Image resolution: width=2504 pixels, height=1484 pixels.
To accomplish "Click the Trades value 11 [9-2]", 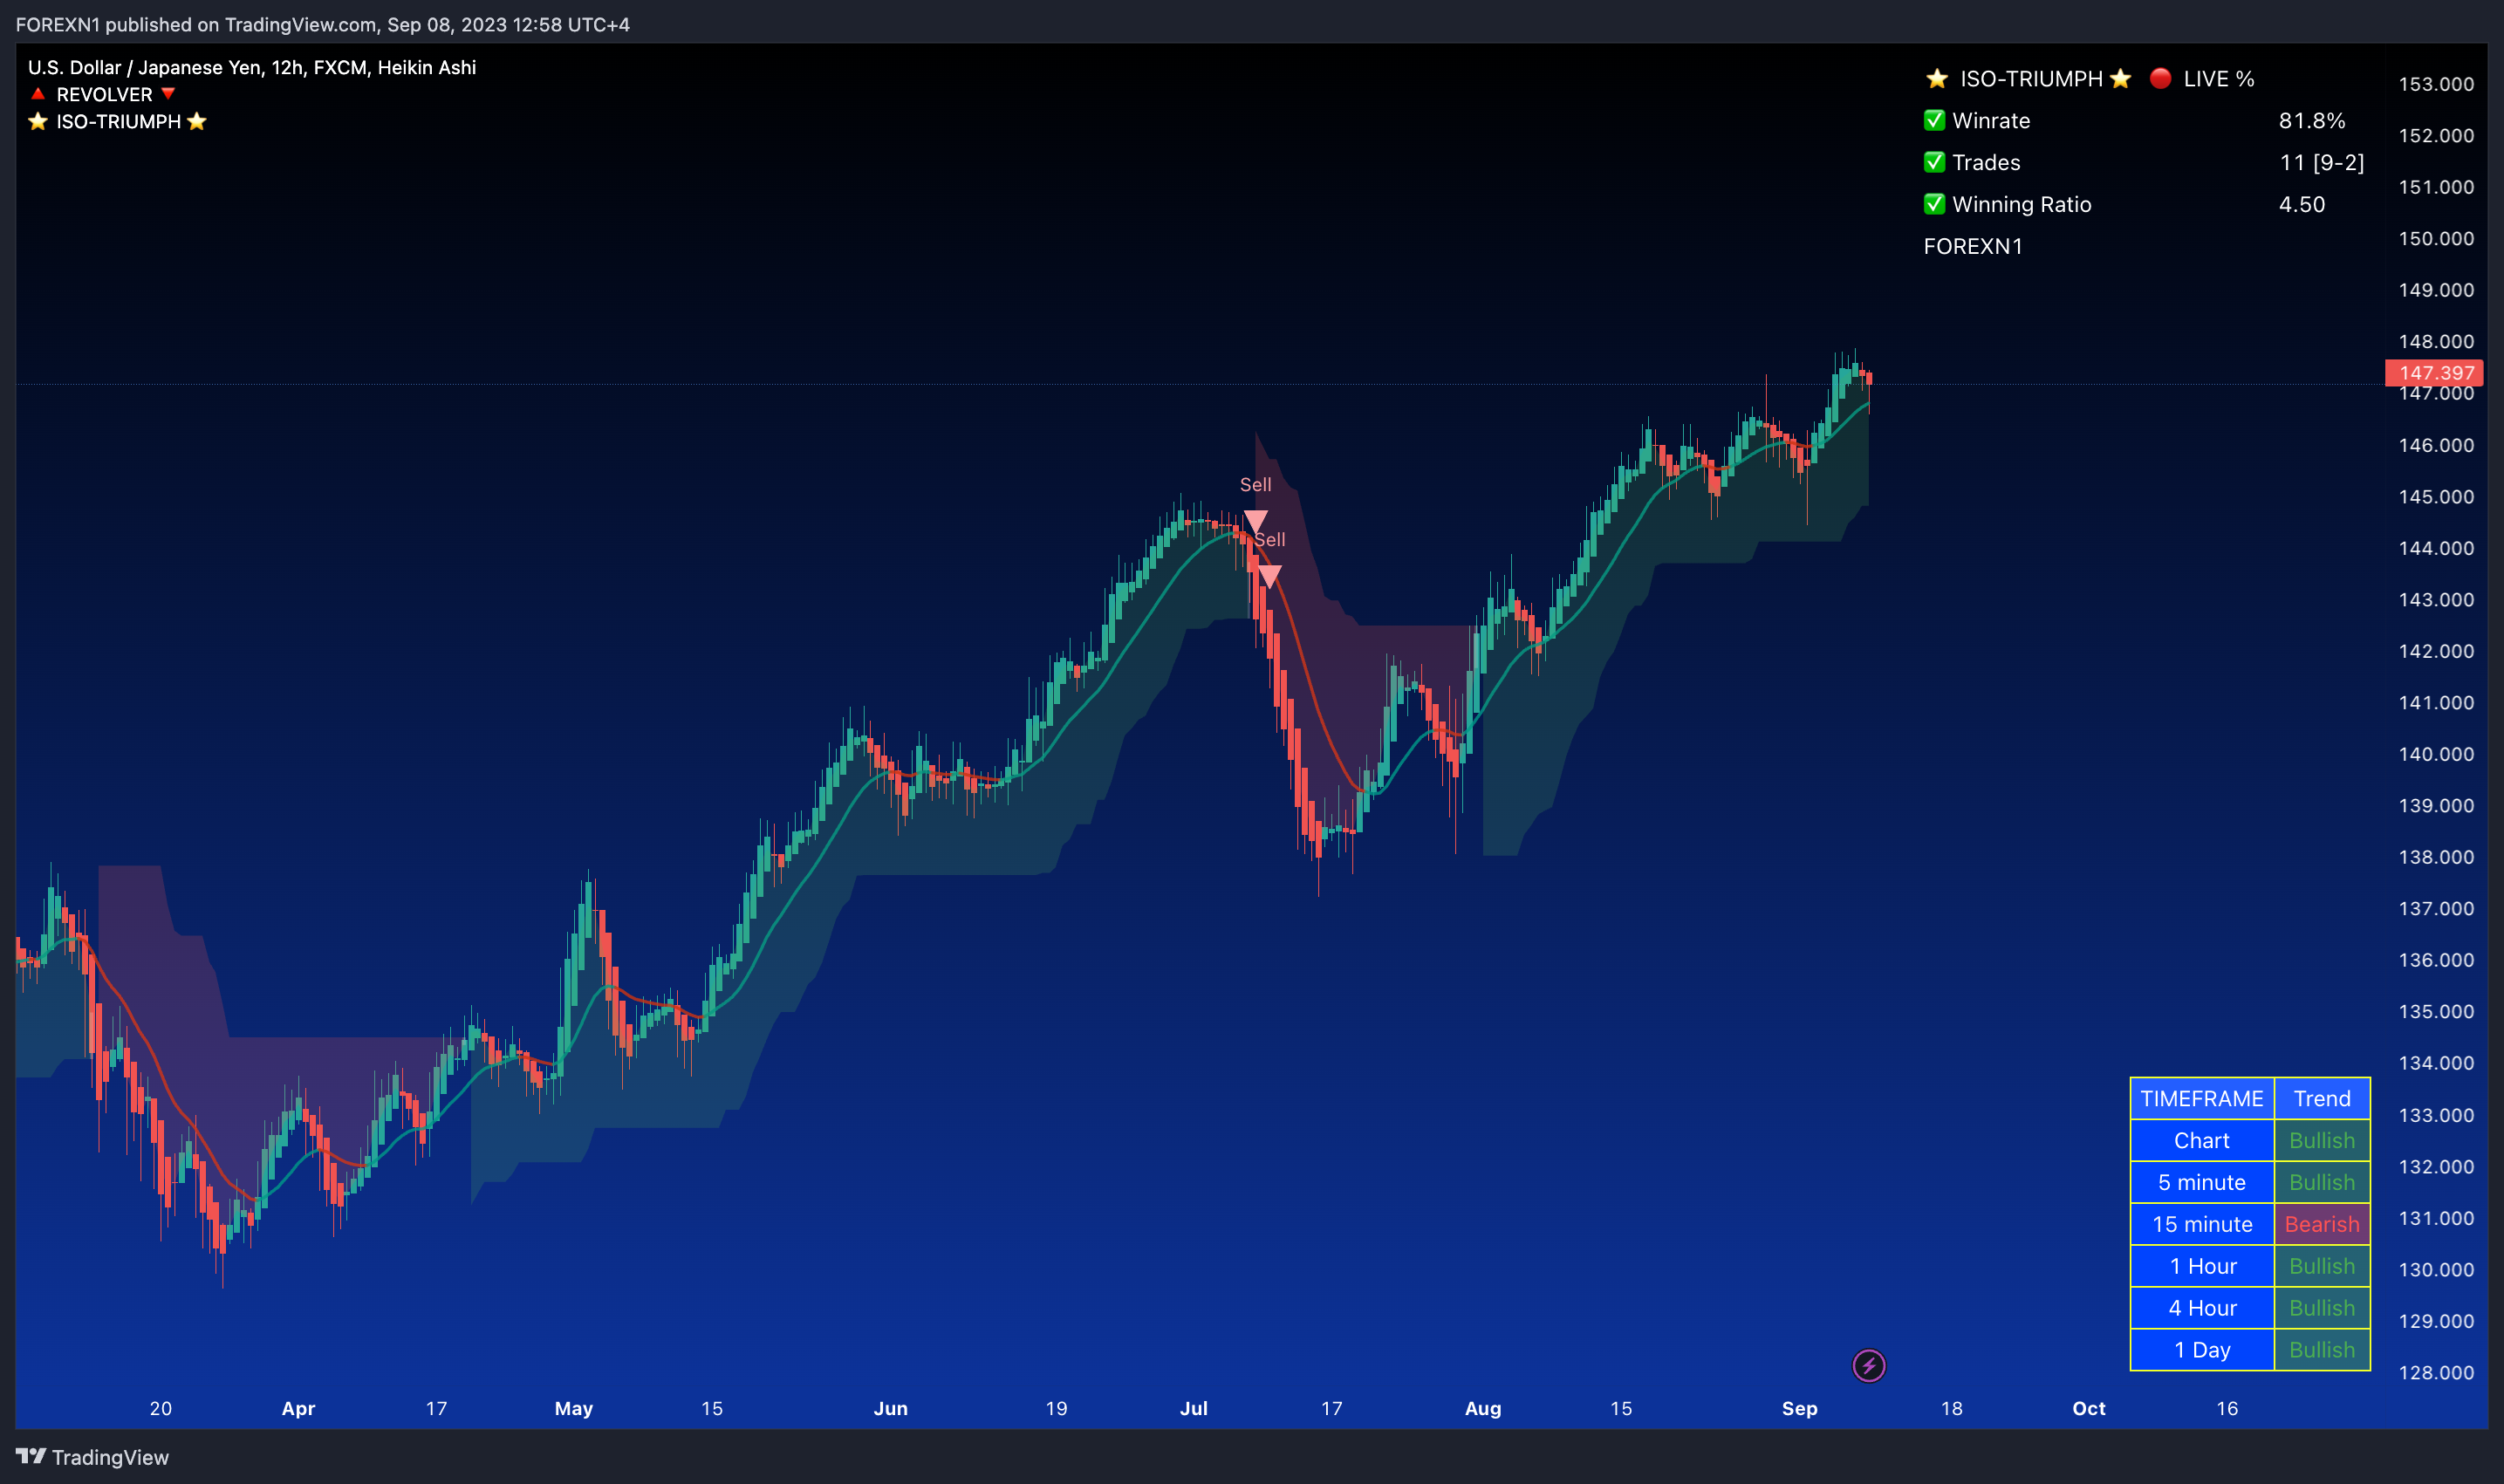I will coord(2322,162).
